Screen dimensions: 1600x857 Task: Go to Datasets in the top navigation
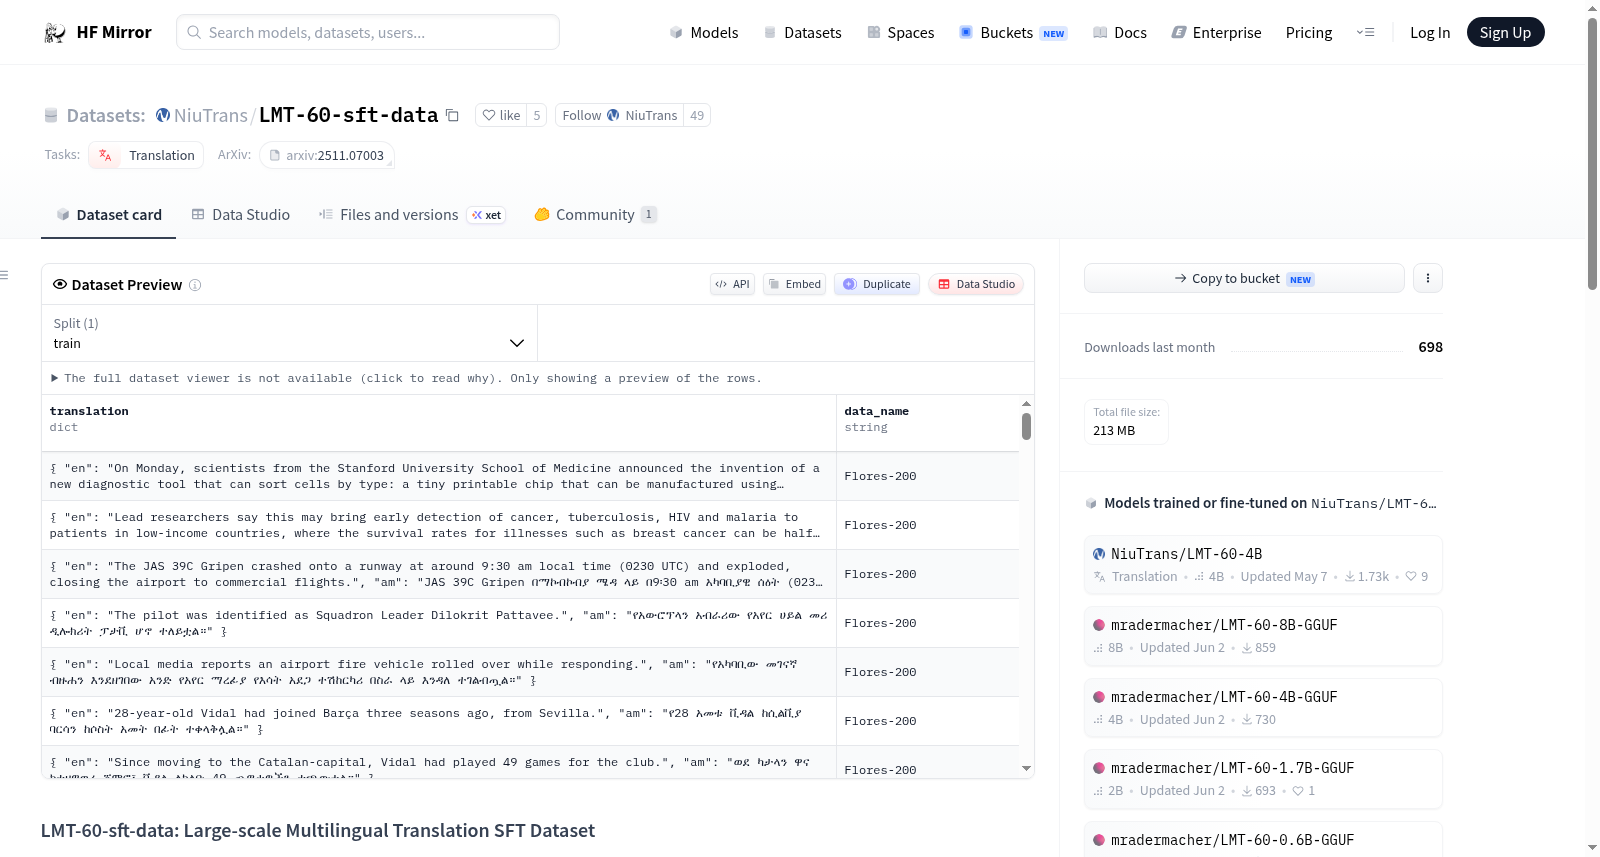802,32
